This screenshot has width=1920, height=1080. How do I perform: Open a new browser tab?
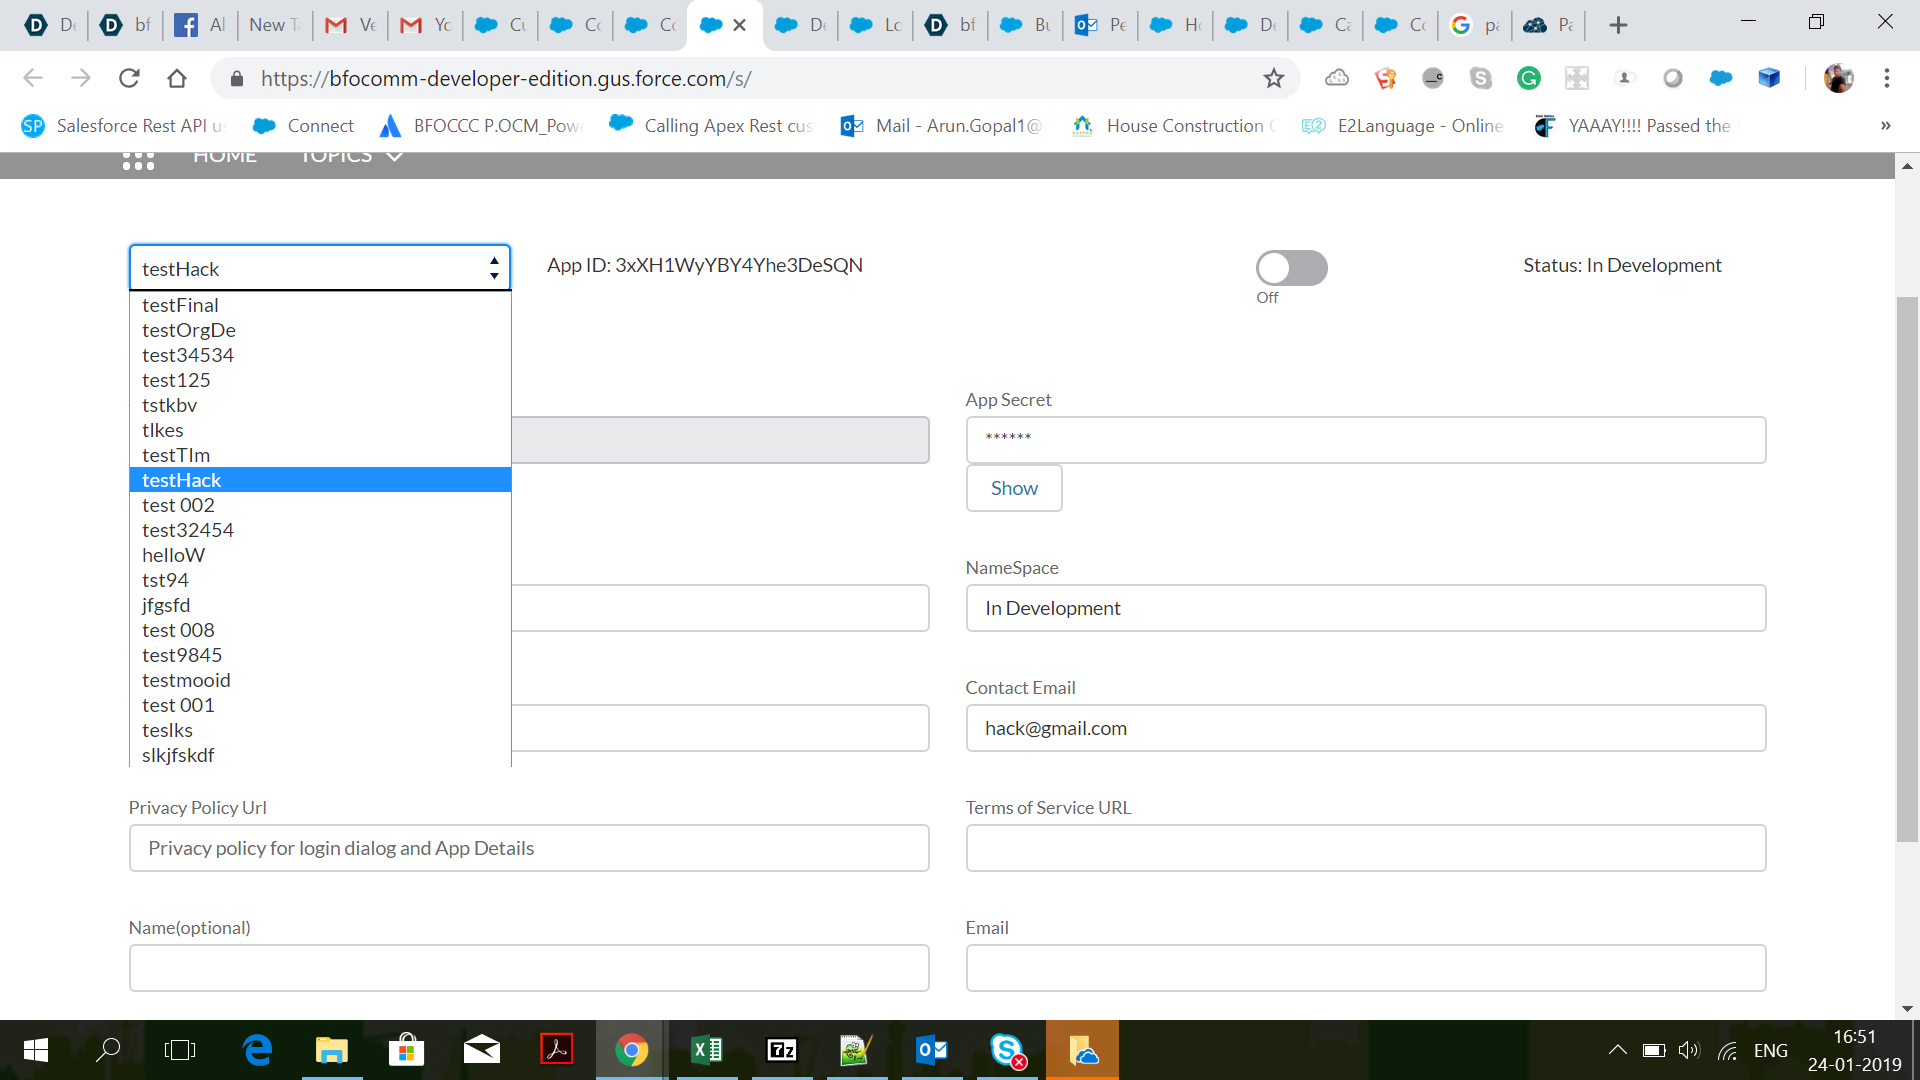pos(1618,25)
